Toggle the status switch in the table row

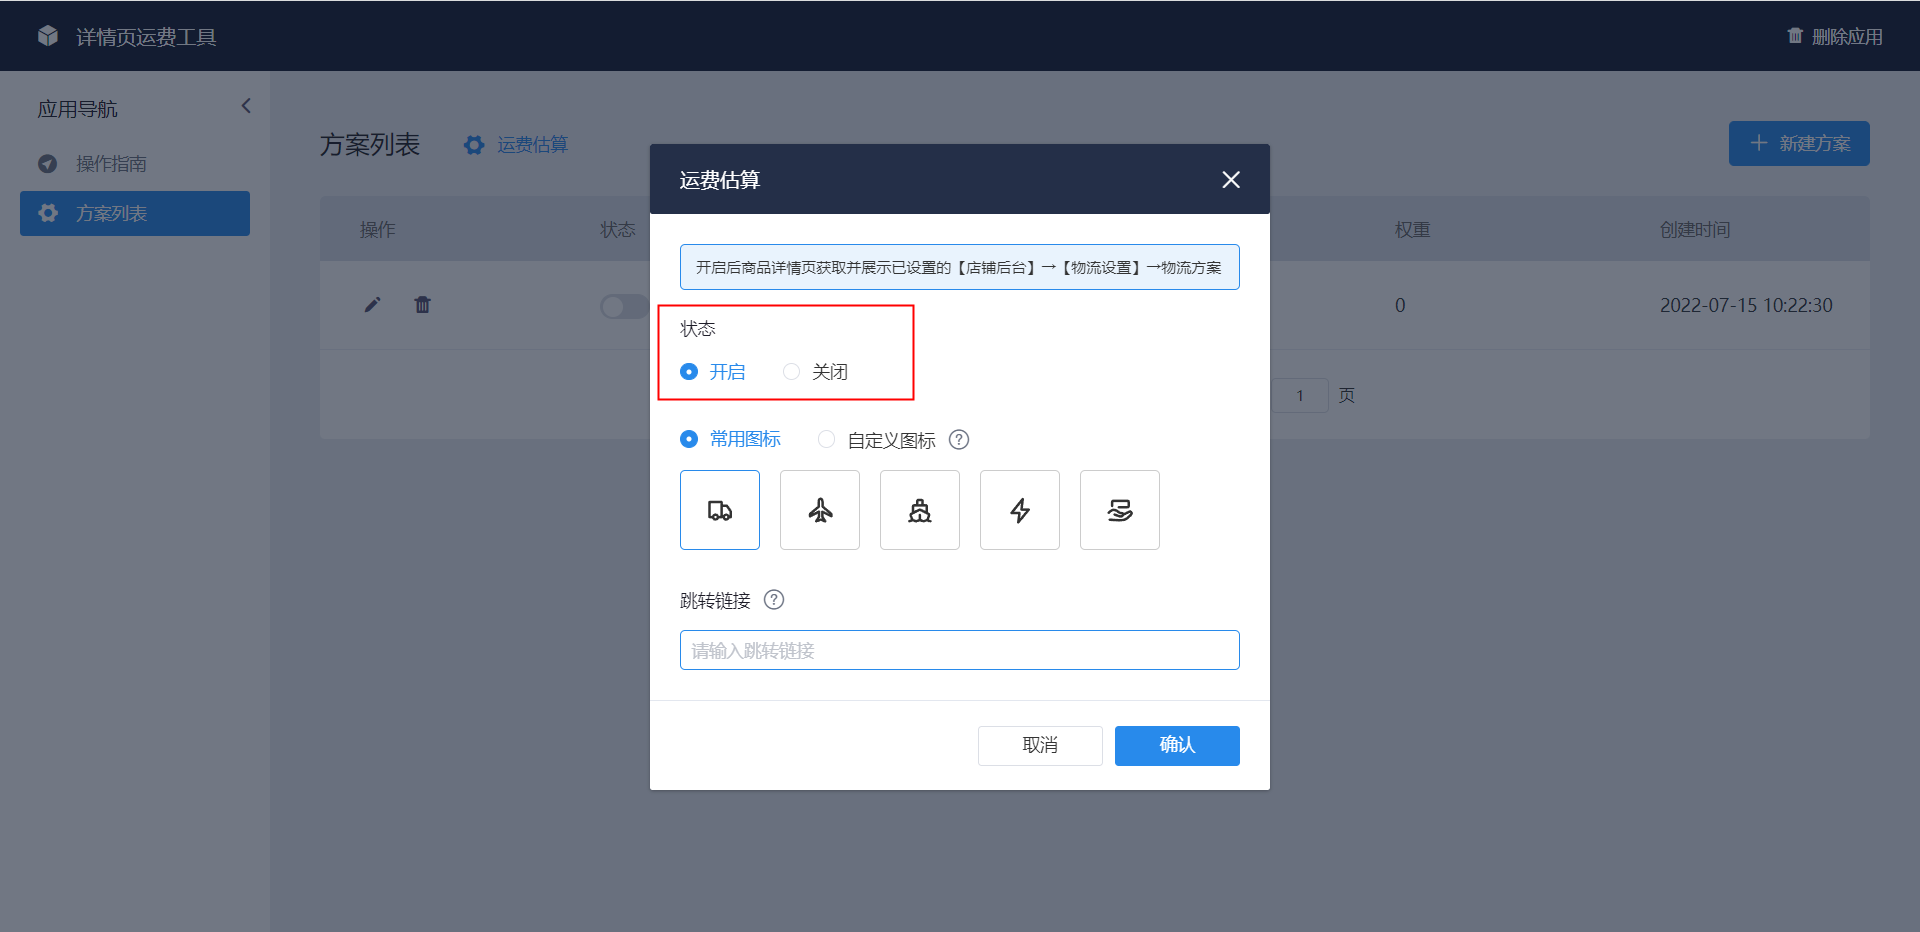[624, 306]
